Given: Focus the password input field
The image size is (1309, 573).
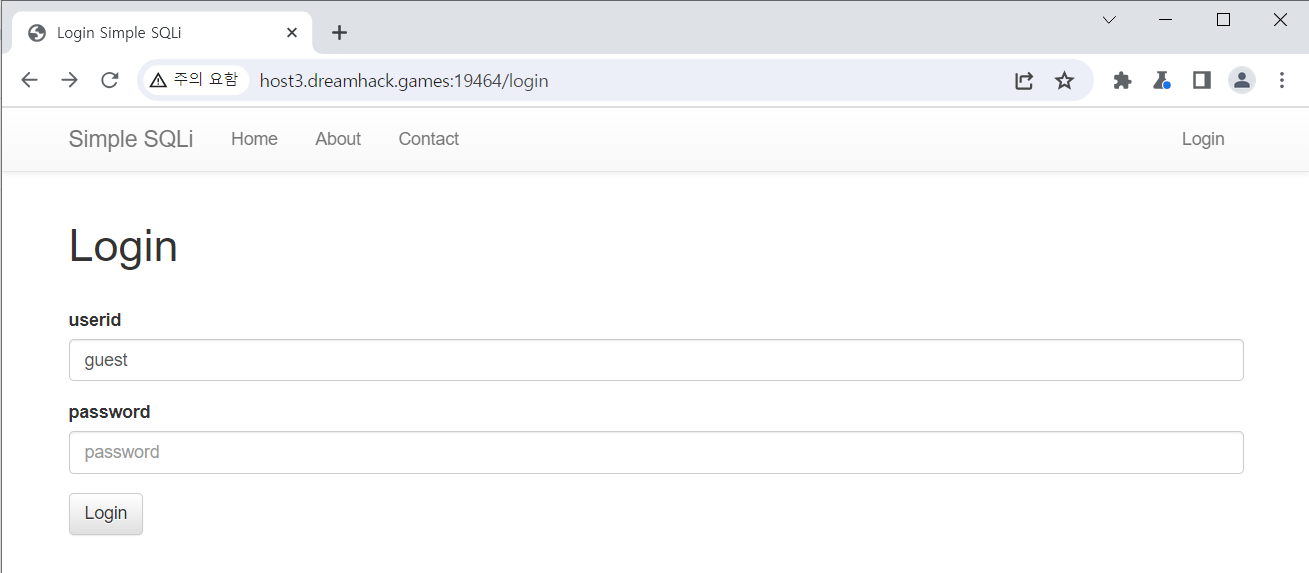Looking at the screenshot, I should [656, 452].
